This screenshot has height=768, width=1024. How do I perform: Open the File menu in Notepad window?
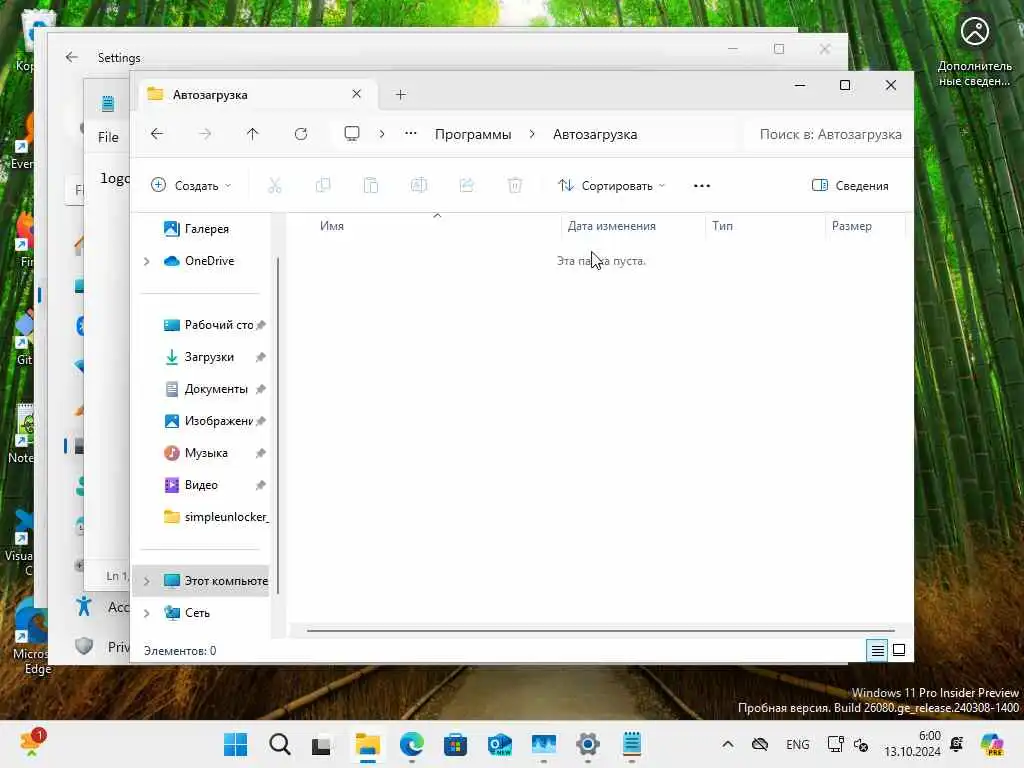[108, 137]
